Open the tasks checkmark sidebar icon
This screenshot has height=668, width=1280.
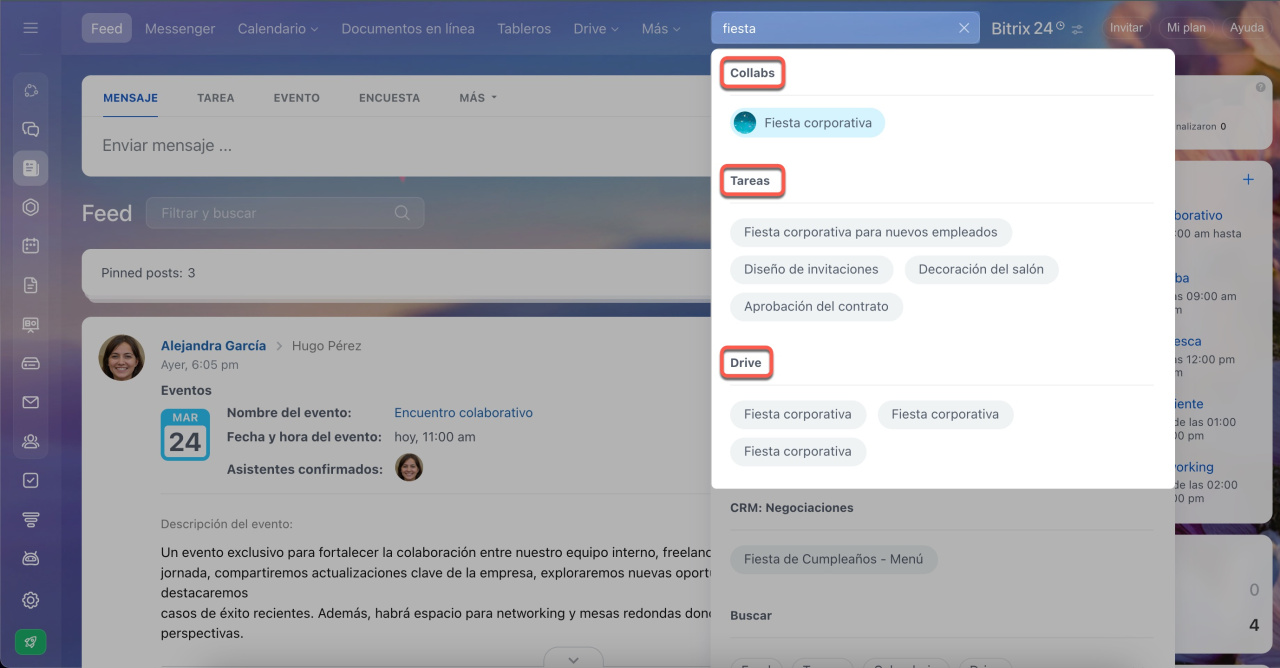tap(31, 480)
